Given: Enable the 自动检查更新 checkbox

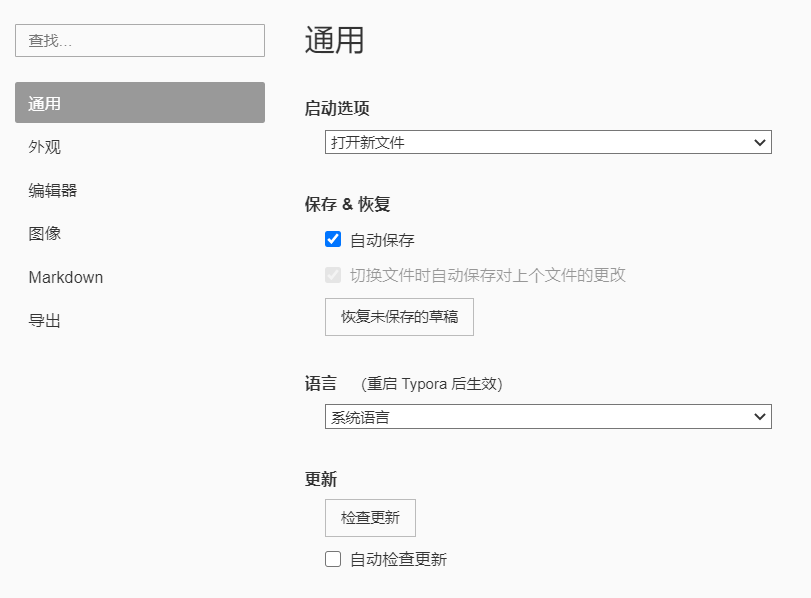Looking at the screenshot, I should tap(332, 559).
